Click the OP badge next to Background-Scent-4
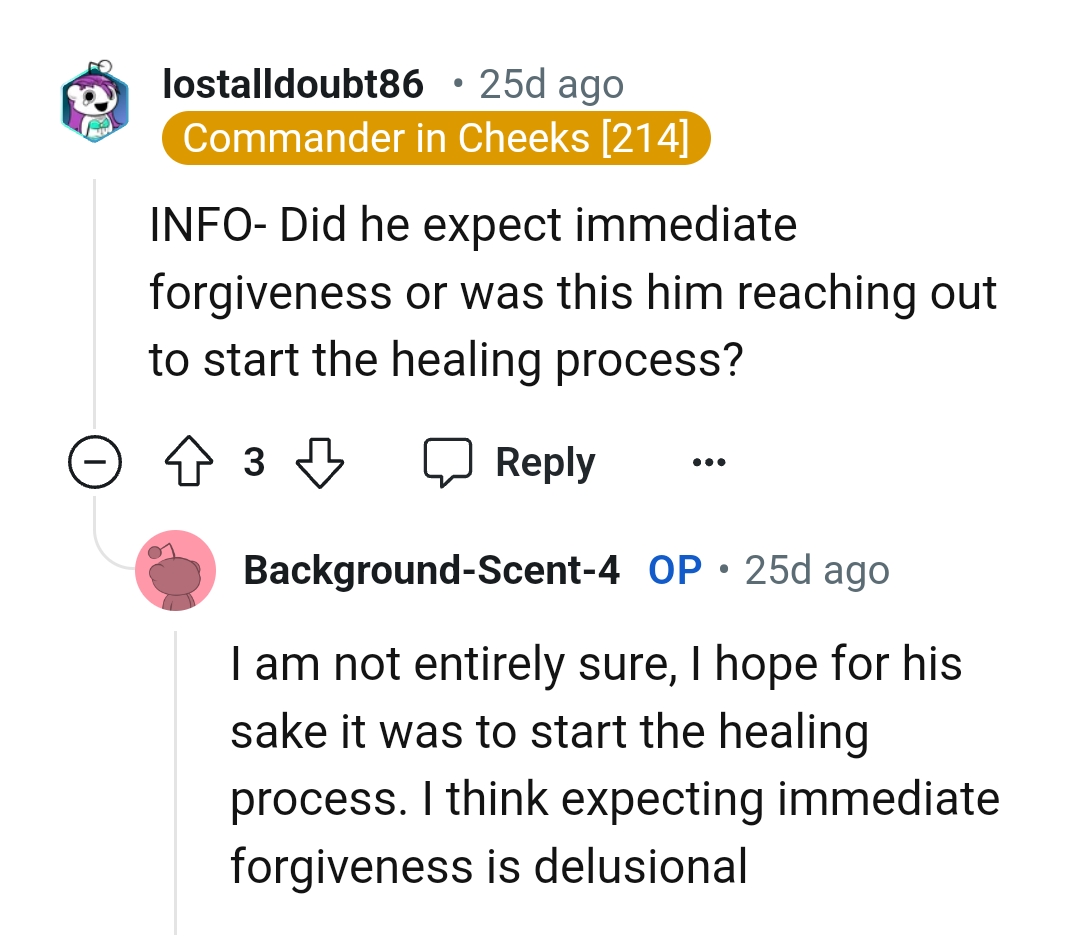 pyautogui.click(x=674, y=569)
